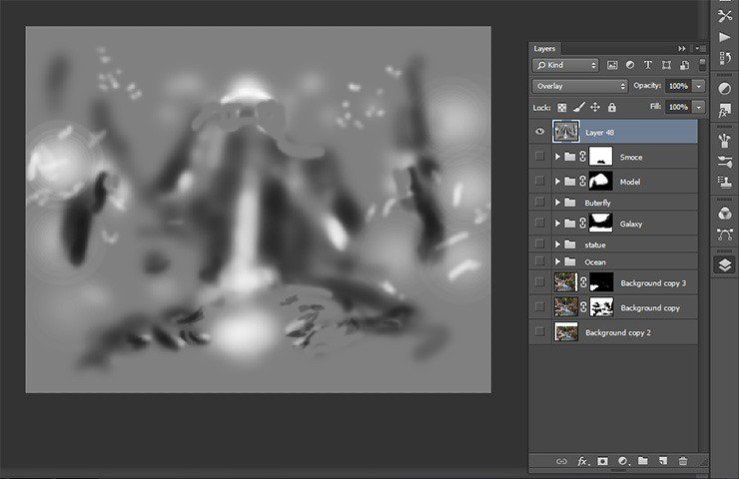This screenshot has height=479, width=739.
Task: Toggle visibility of Background copy 2
Action: click(x=540, y=331)
